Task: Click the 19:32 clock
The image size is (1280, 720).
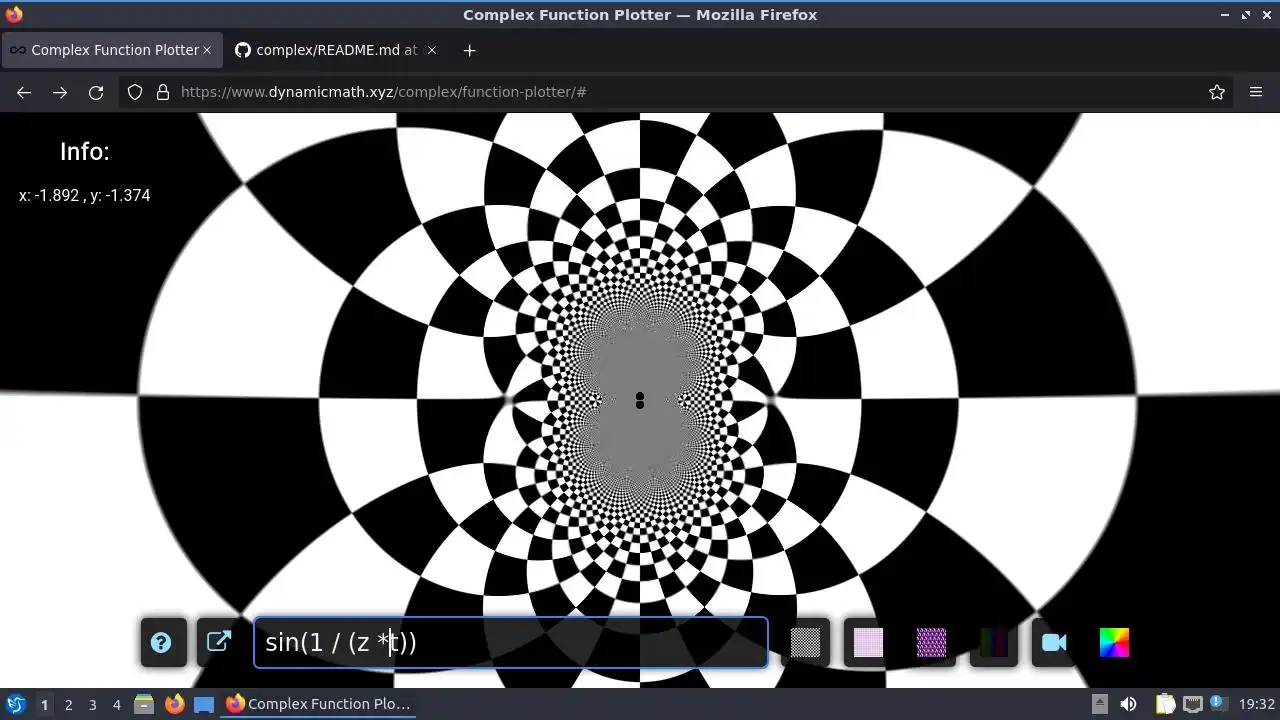Action: 1256,704
